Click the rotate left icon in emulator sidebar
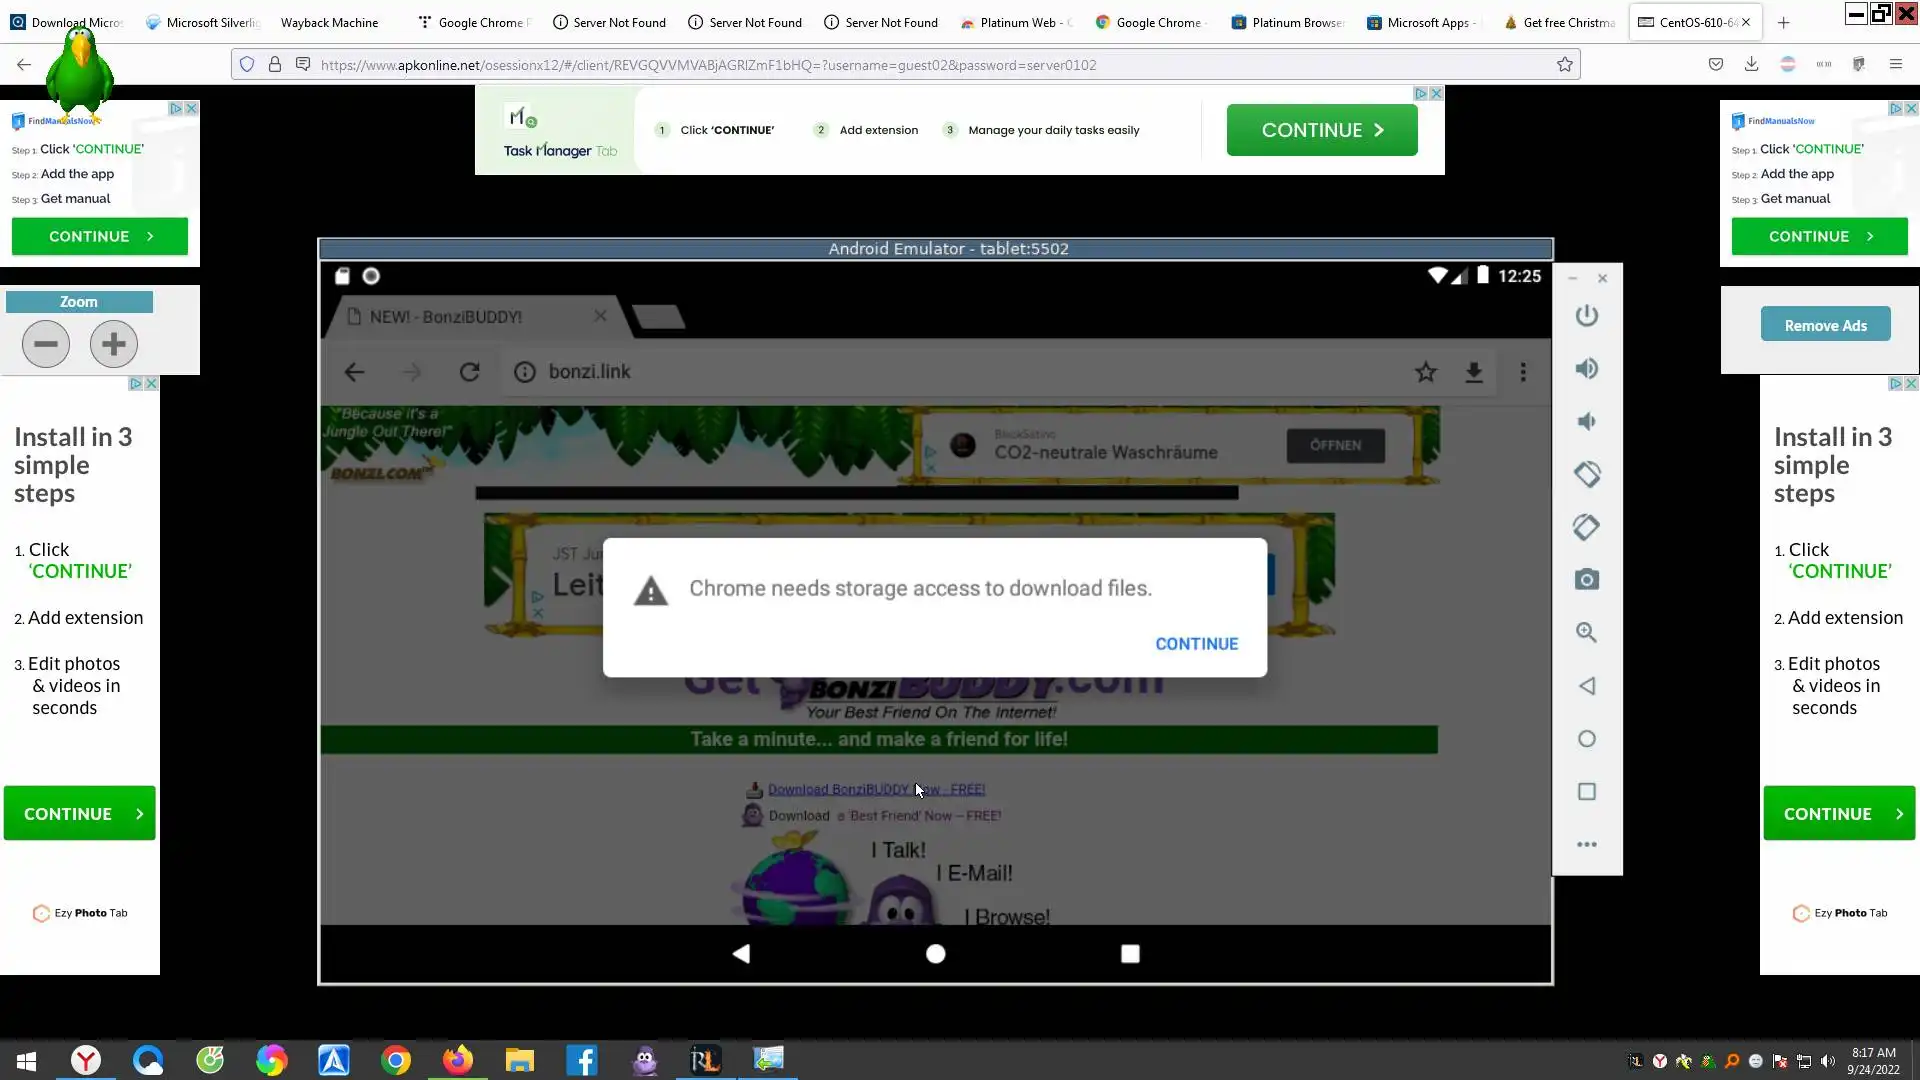The height and width of the screenshot is (1080, 1920). pos(1586,474)
